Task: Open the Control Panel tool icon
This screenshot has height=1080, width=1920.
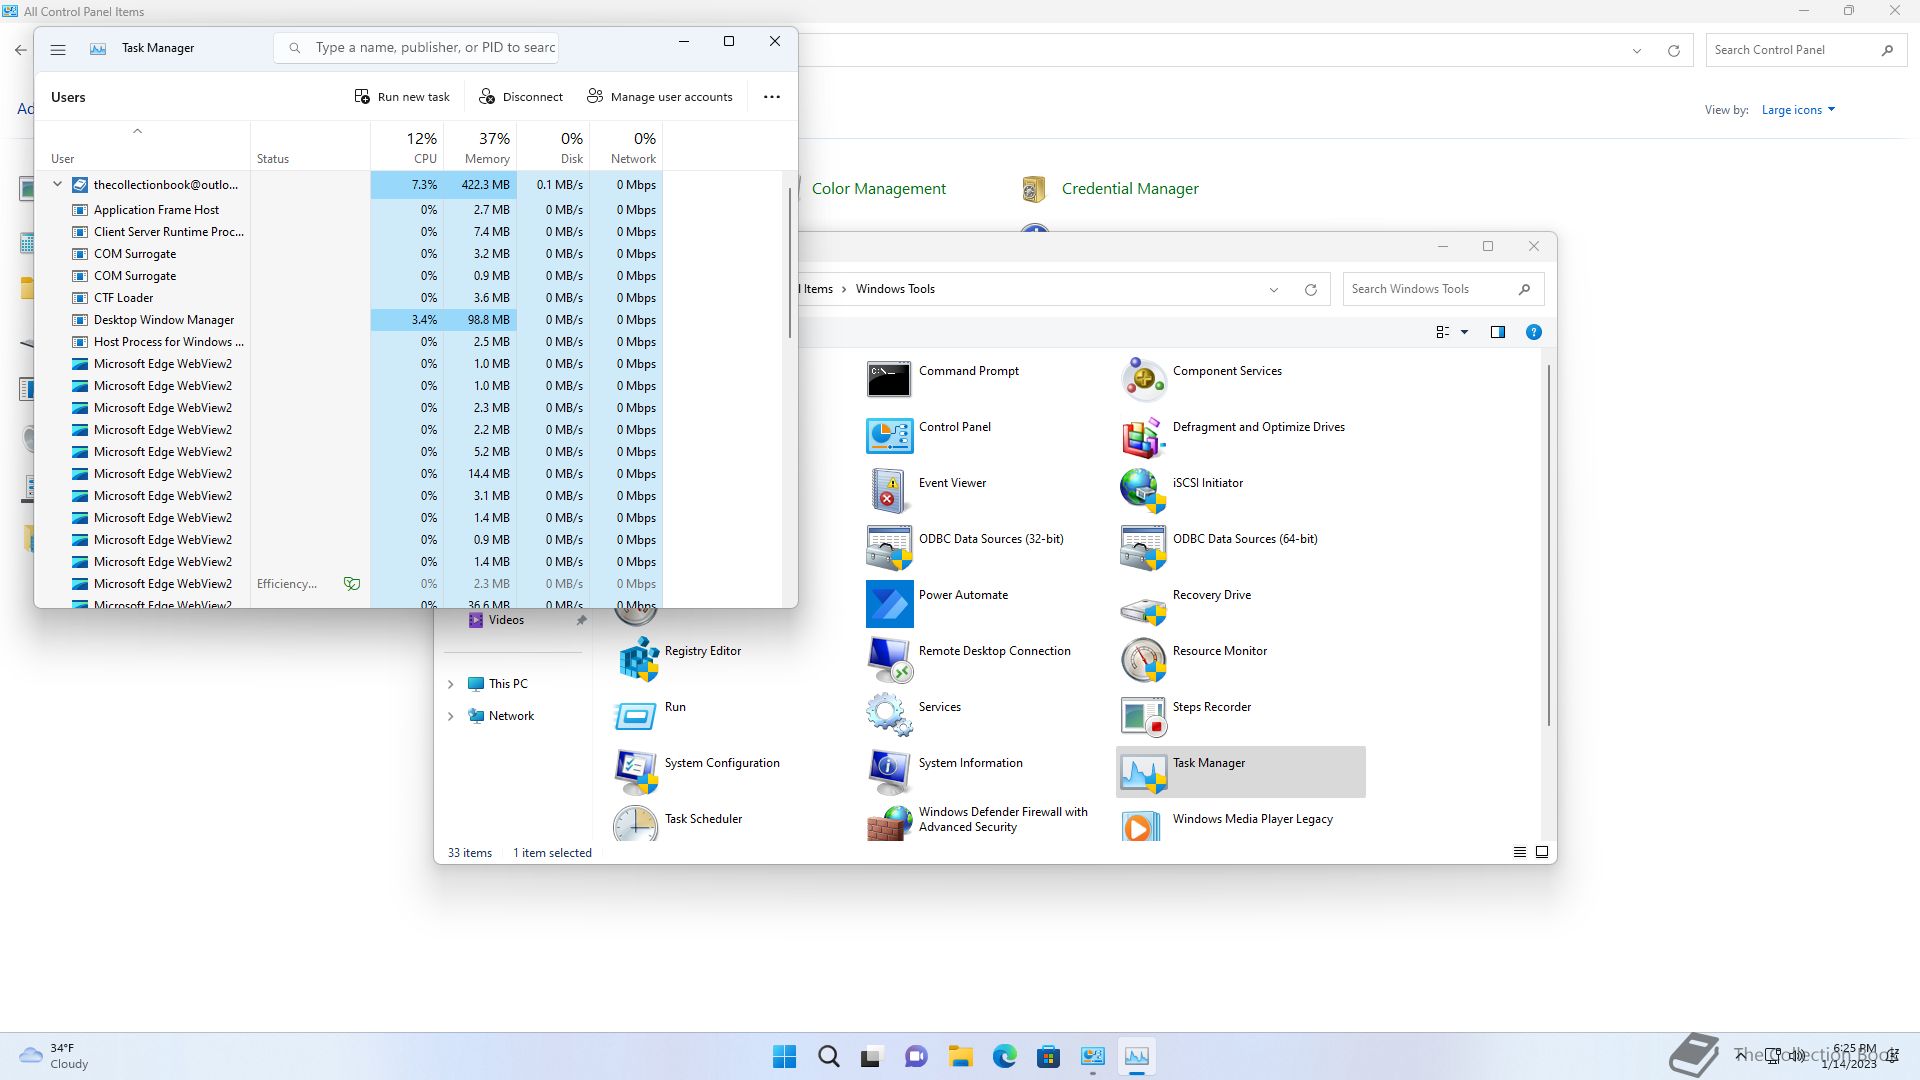Action: pos(889,435)
